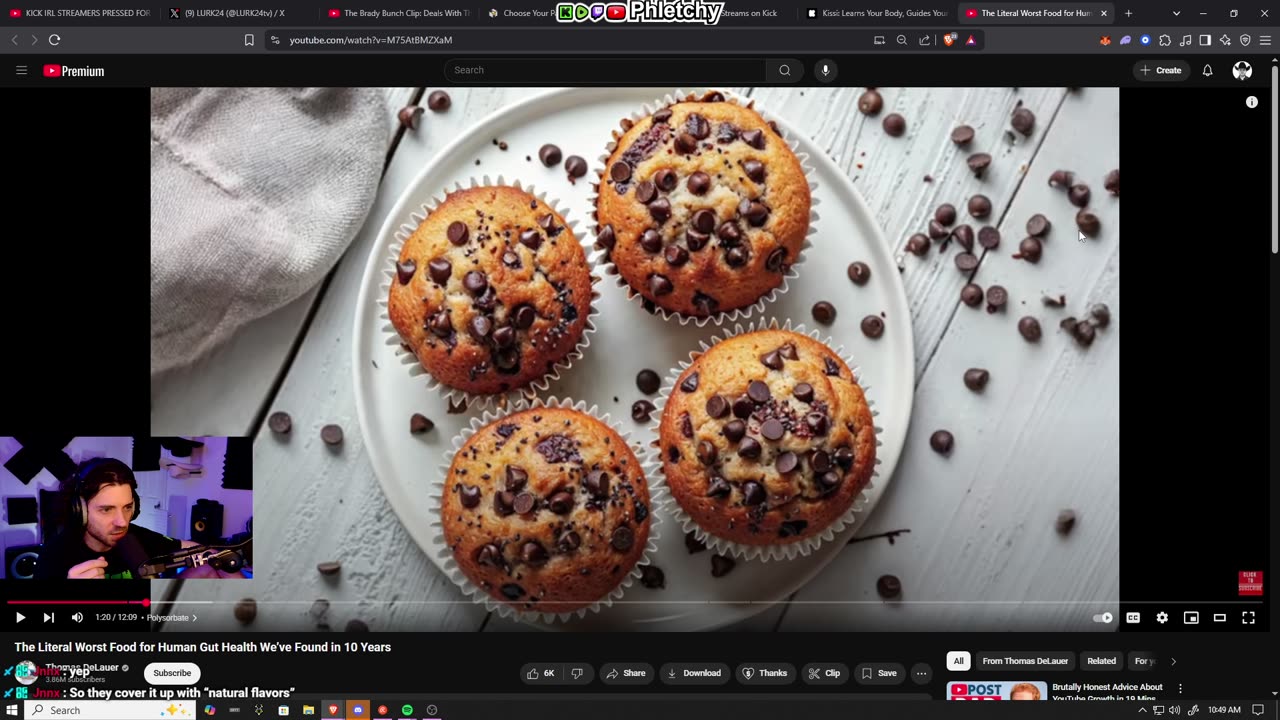
Task: Toggle the browser sidebar panel
Action: [x=1205, y=40]
